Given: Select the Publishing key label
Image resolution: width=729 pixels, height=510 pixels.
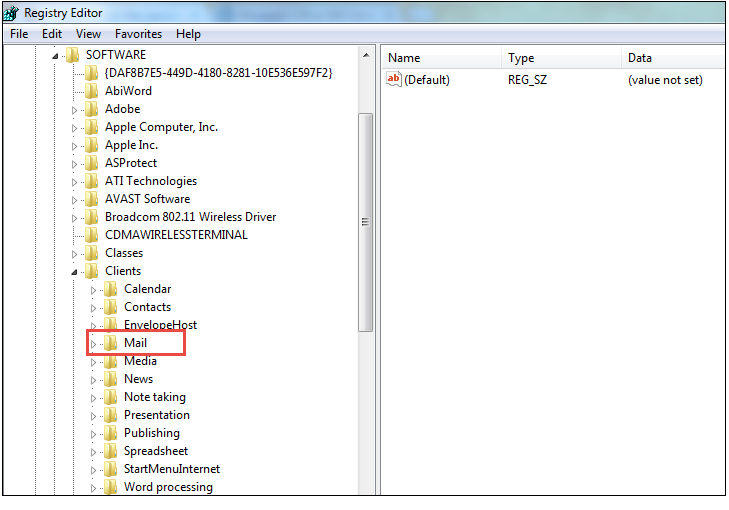Looking at the screenshot, I should [152, 433].
